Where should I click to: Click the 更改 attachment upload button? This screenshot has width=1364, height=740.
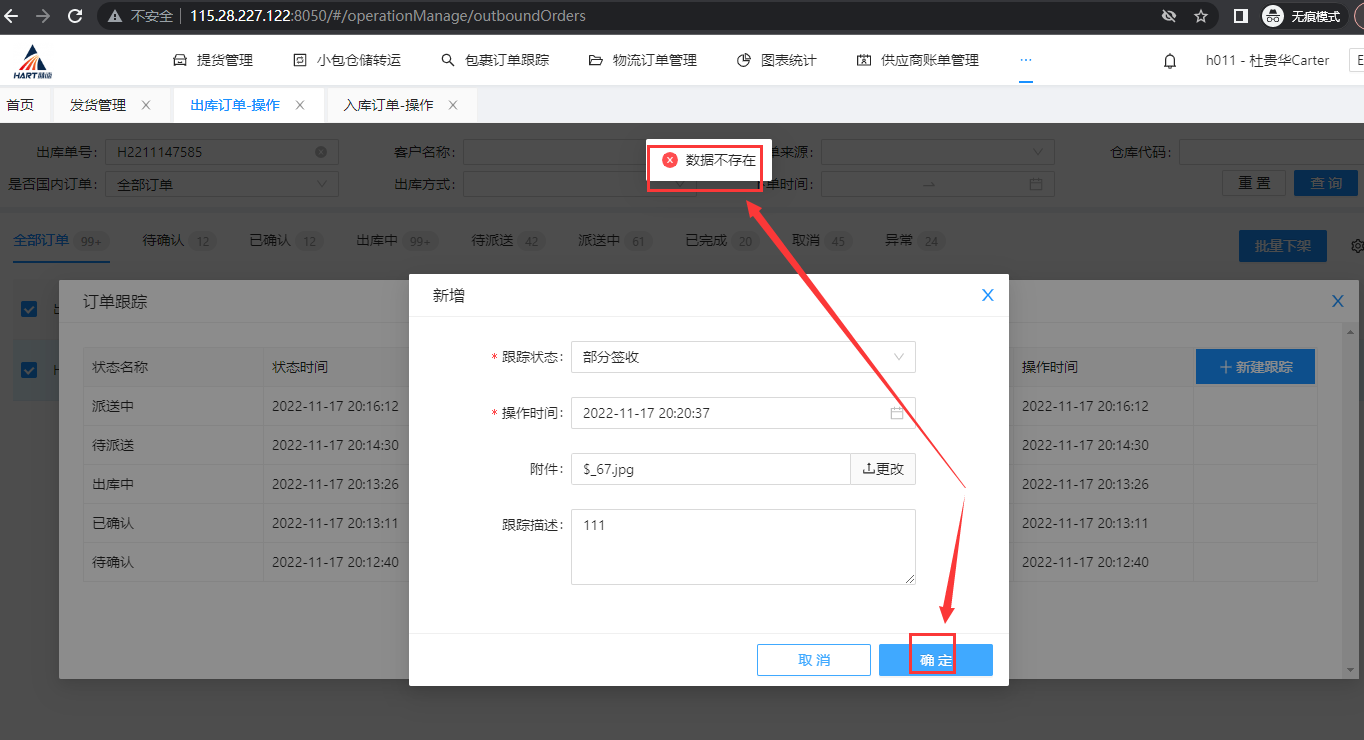point(882,469)
